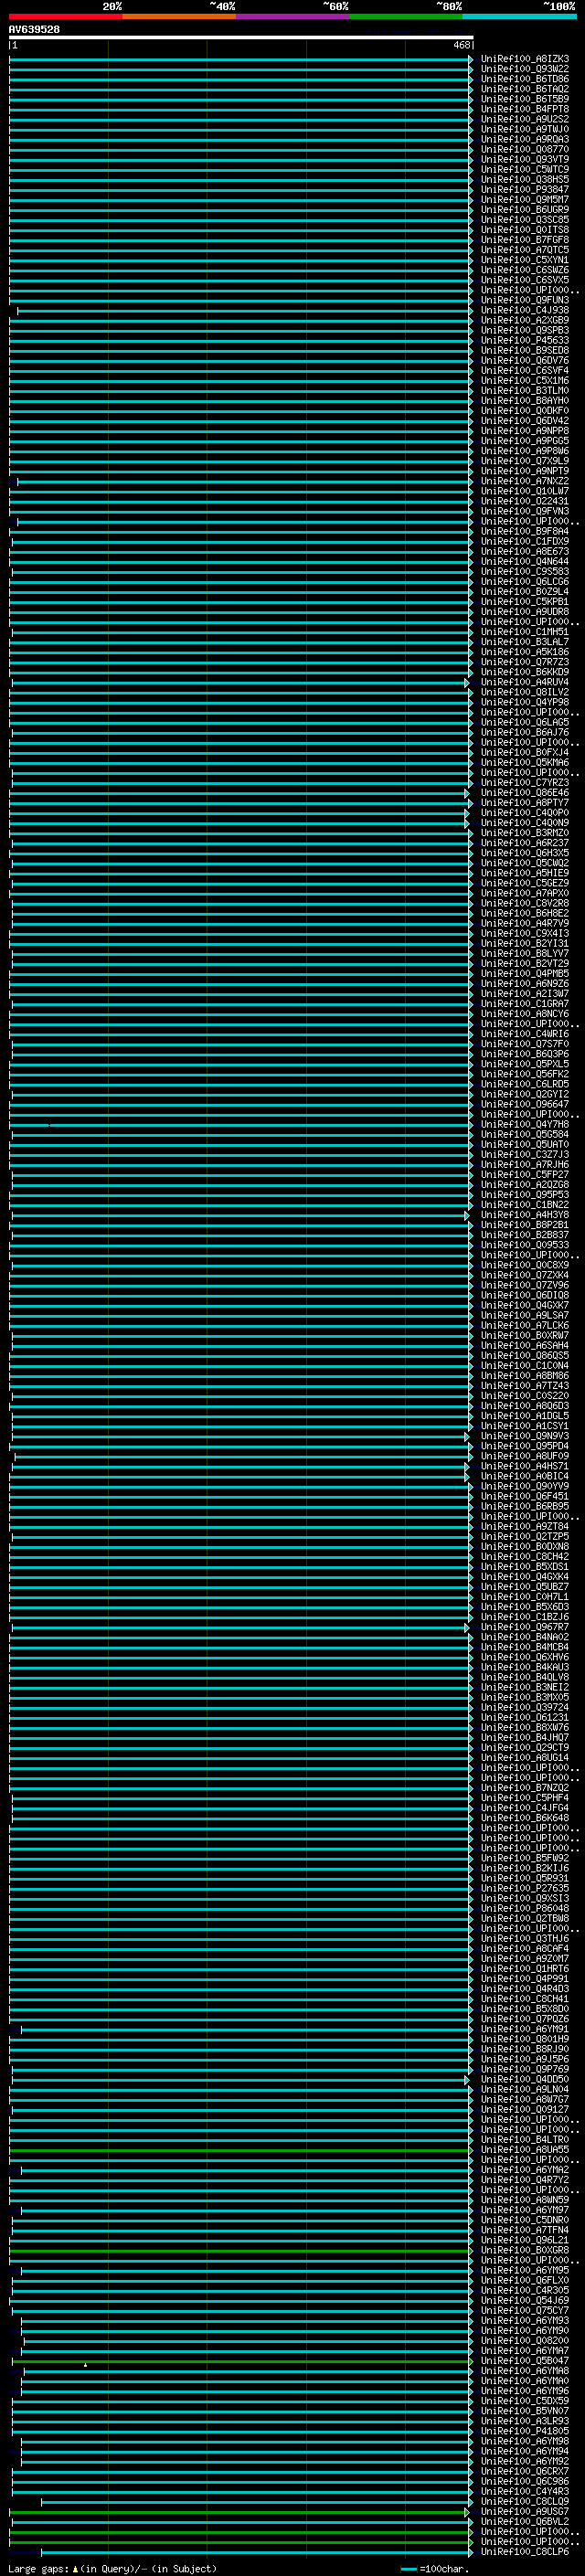Select the UniRef100_C5DX59 label
The width and height of the screenshot is (585, 2576).
pyautogui.click(x=525, y=2401)
